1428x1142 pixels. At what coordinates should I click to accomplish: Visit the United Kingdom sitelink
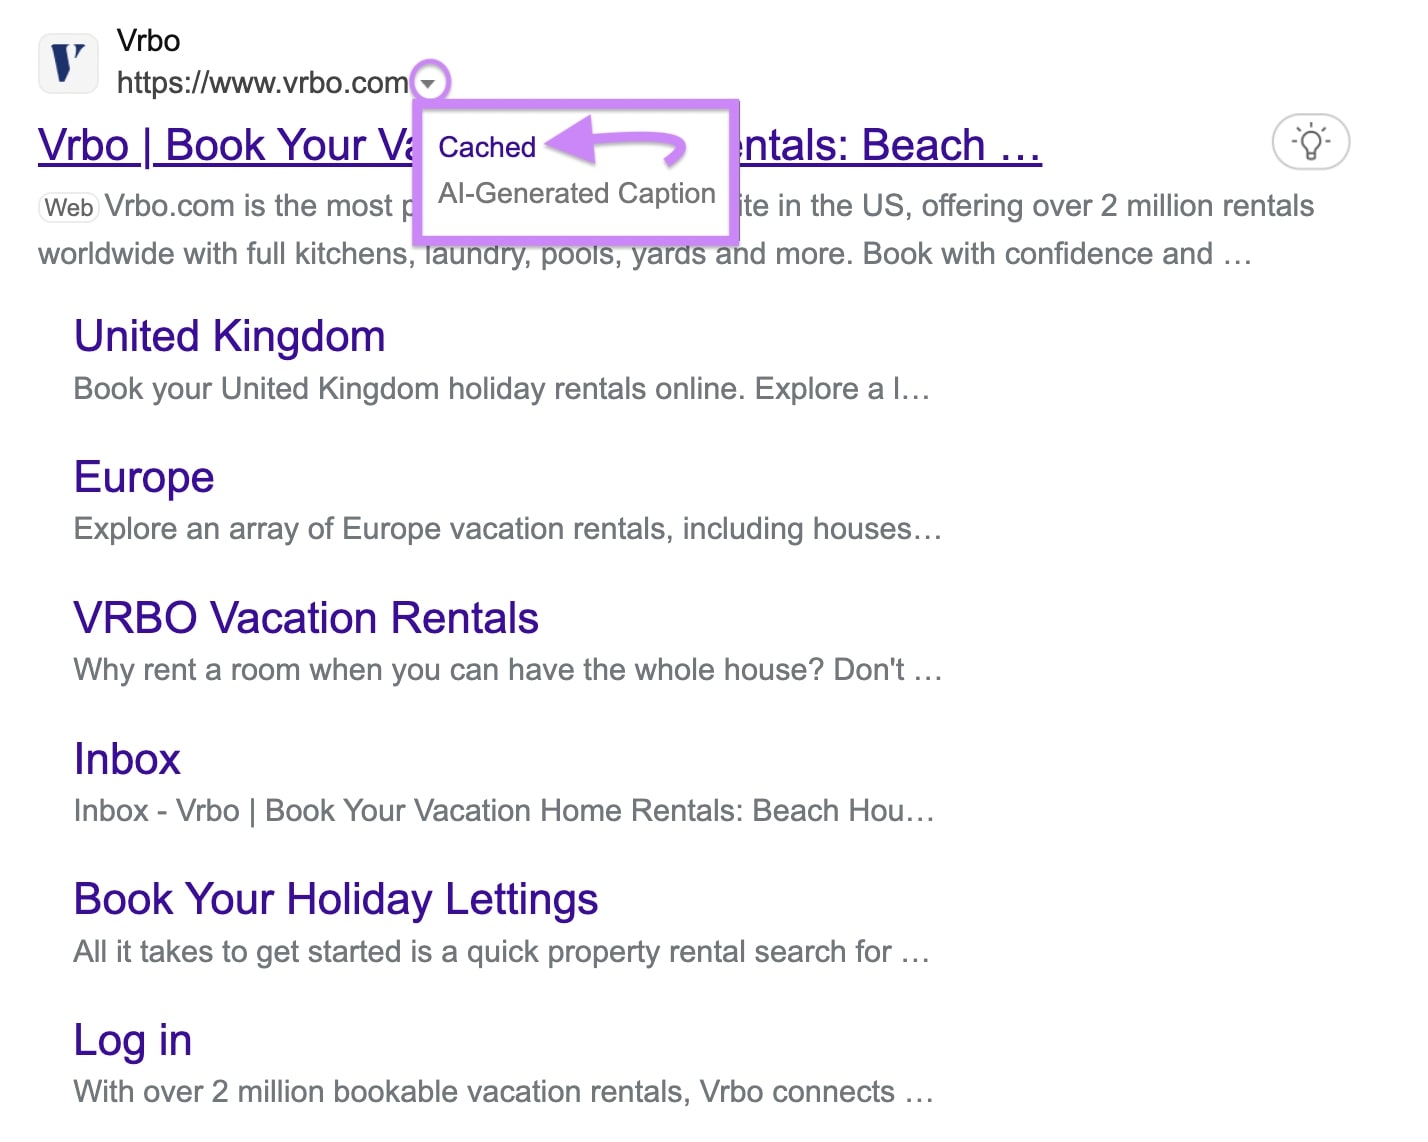229,336
